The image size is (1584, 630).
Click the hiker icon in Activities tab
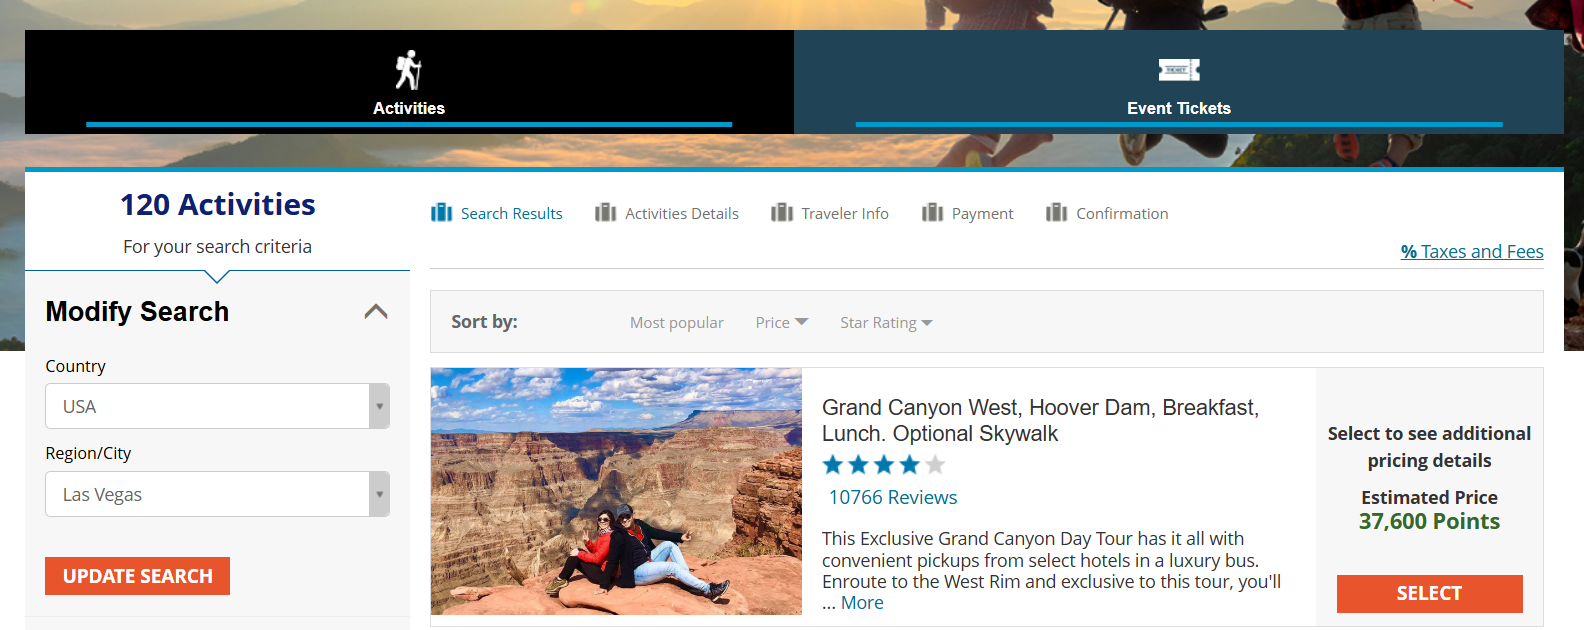coord(408,70)
